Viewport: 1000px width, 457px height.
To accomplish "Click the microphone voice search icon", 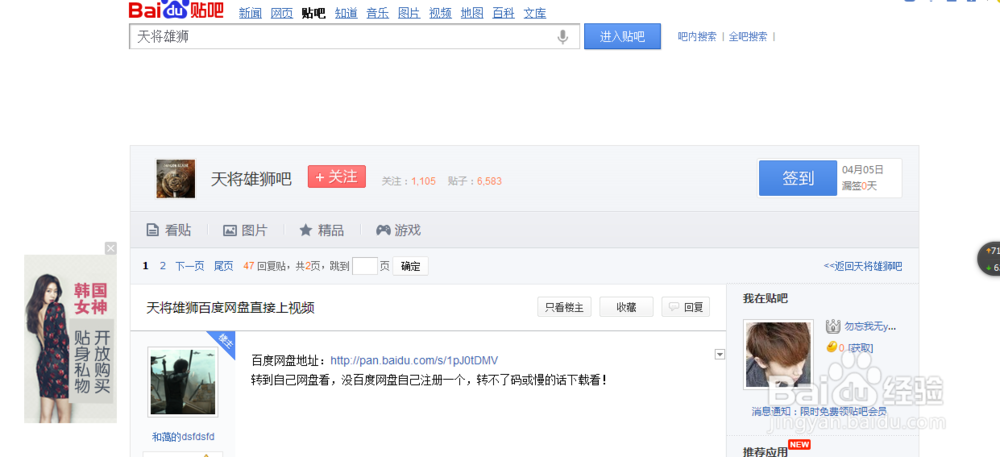I will 562,37.
